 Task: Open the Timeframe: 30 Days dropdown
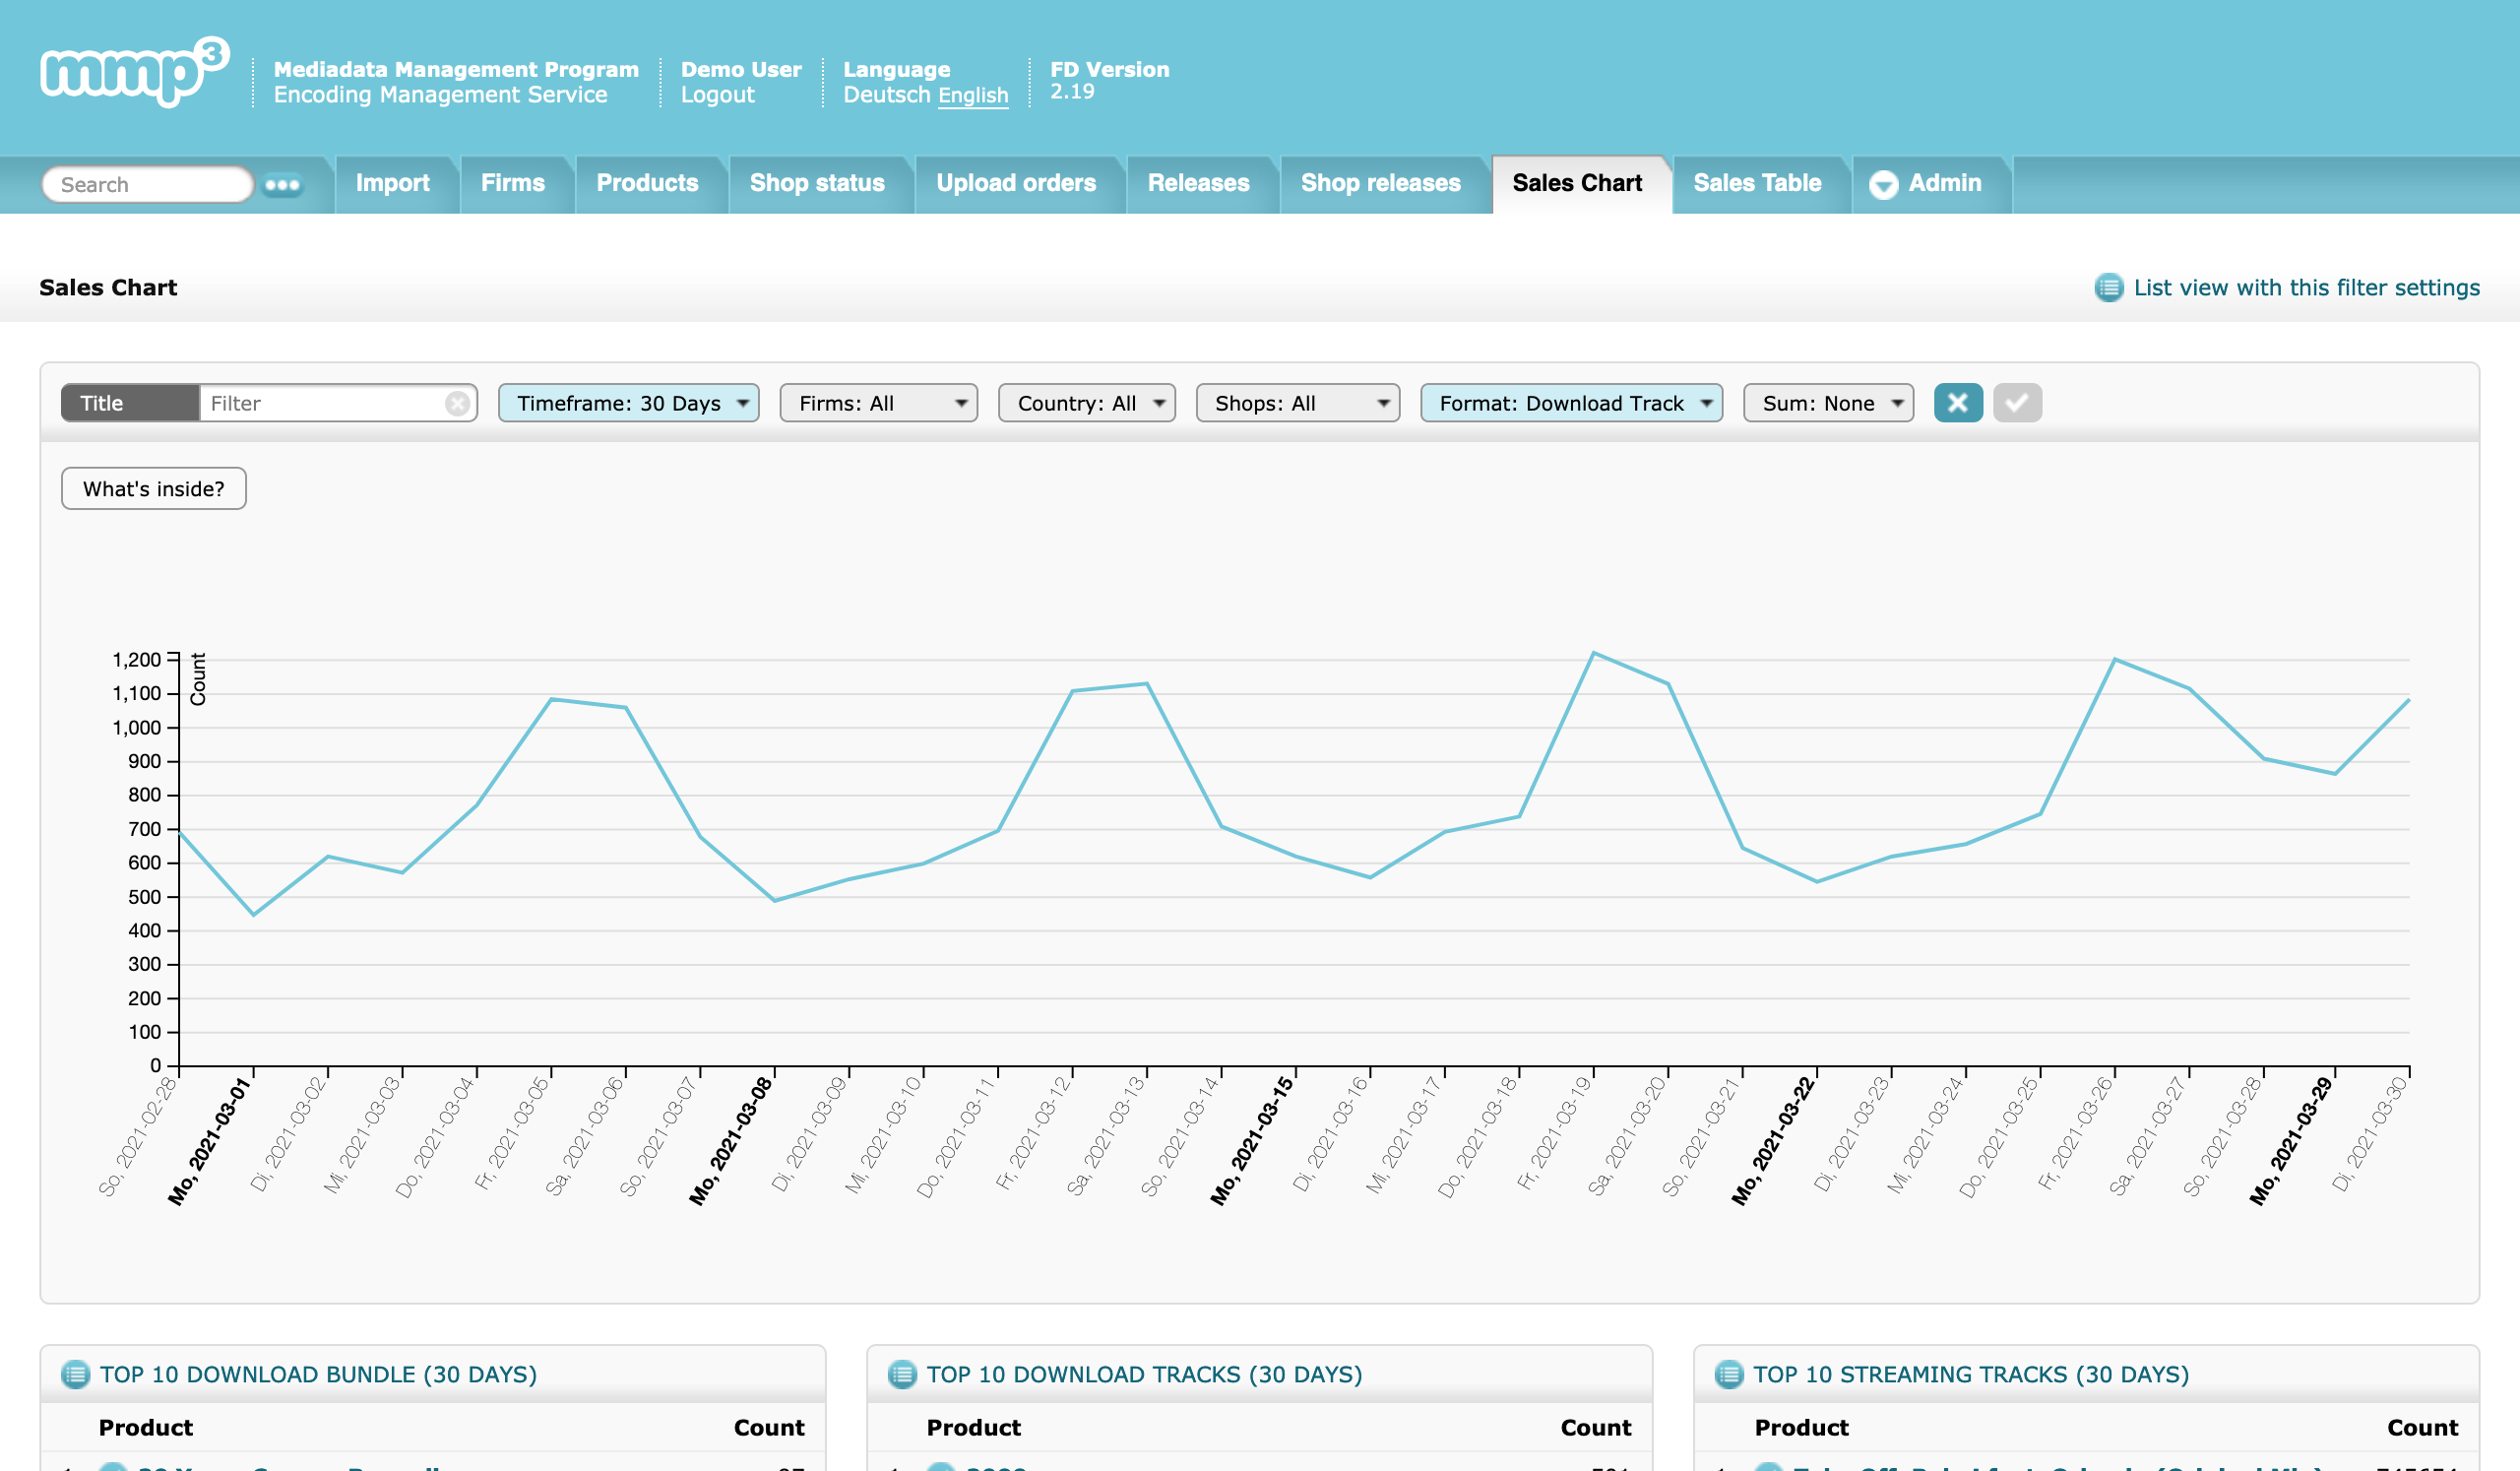click(628, 403)
